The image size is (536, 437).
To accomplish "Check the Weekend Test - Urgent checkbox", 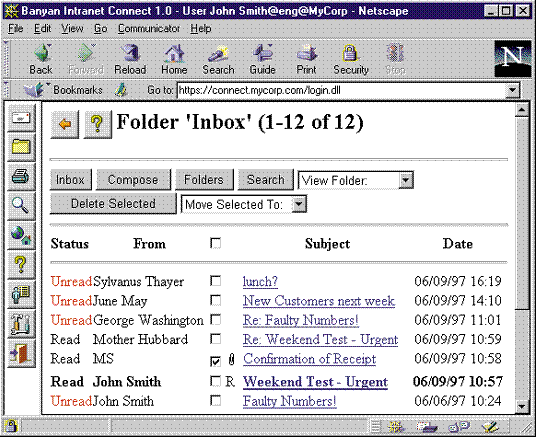I will pyautogui.click(x=215, y=381).
